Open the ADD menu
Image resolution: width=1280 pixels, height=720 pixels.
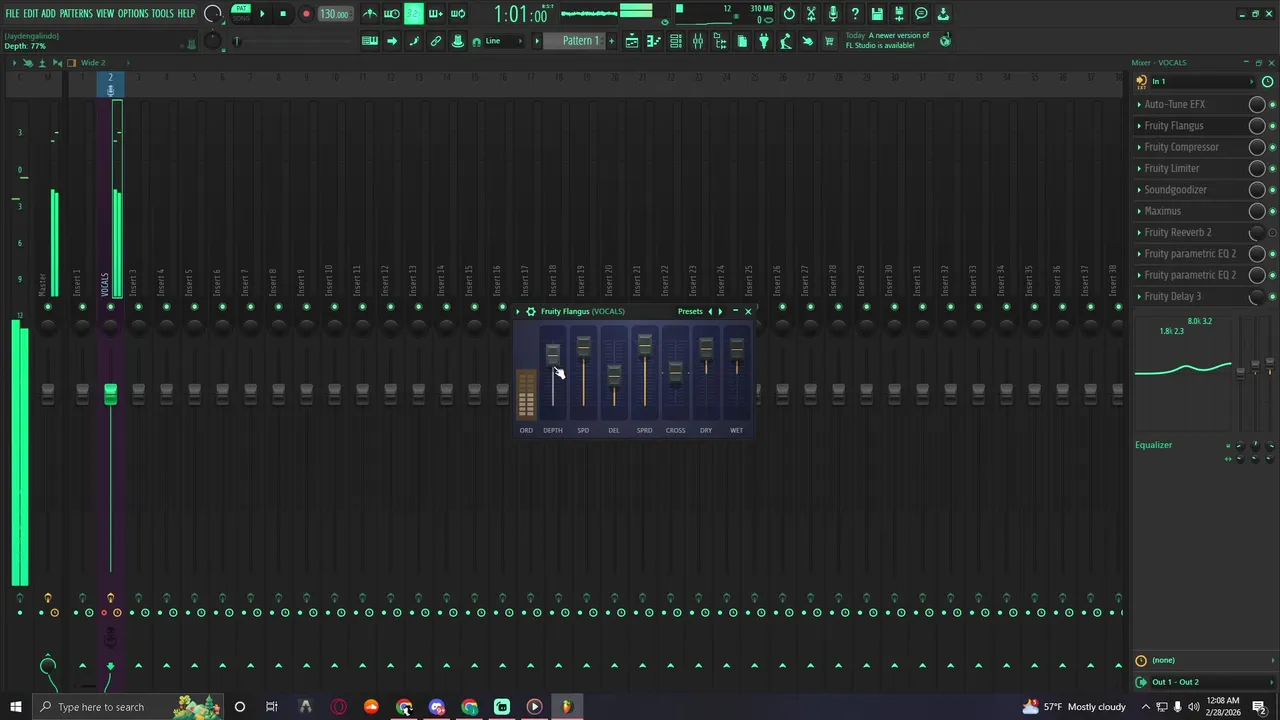point(48,14)
